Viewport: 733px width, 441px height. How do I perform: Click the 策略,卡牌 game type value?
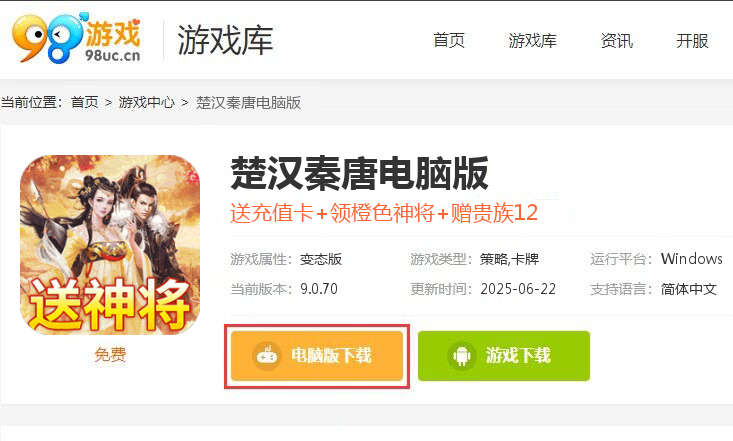pyautogui.click(x=509, y=259)
